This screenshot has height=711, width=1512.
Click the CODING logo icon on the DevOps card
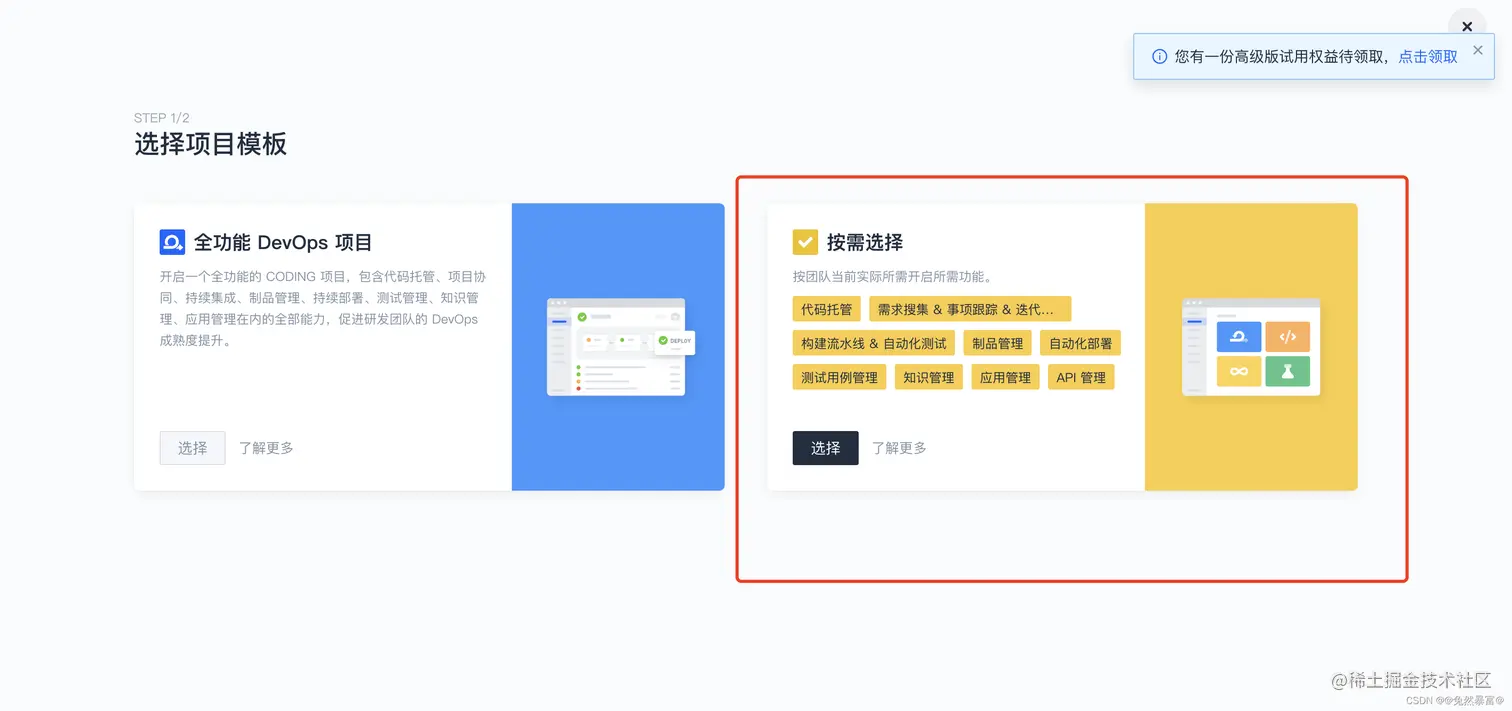[x=172, y=242]
